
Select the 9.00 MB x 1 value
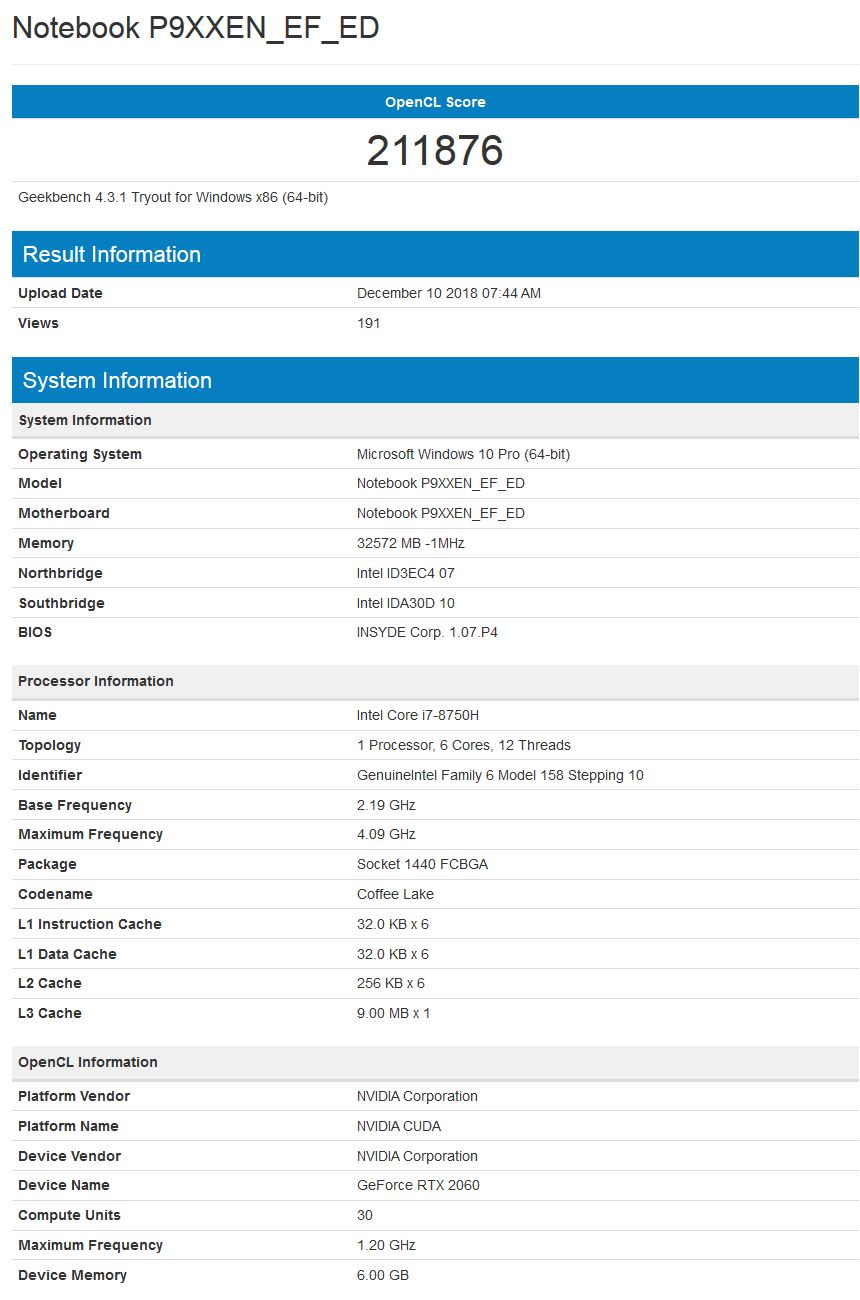click(x=394, y=1013)
